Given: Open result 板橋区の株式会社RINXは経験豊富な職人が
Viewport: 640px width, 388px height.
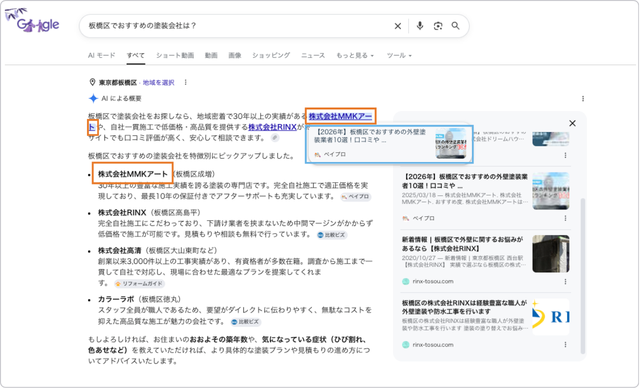Looking at the screenshot, I should 464,307.
